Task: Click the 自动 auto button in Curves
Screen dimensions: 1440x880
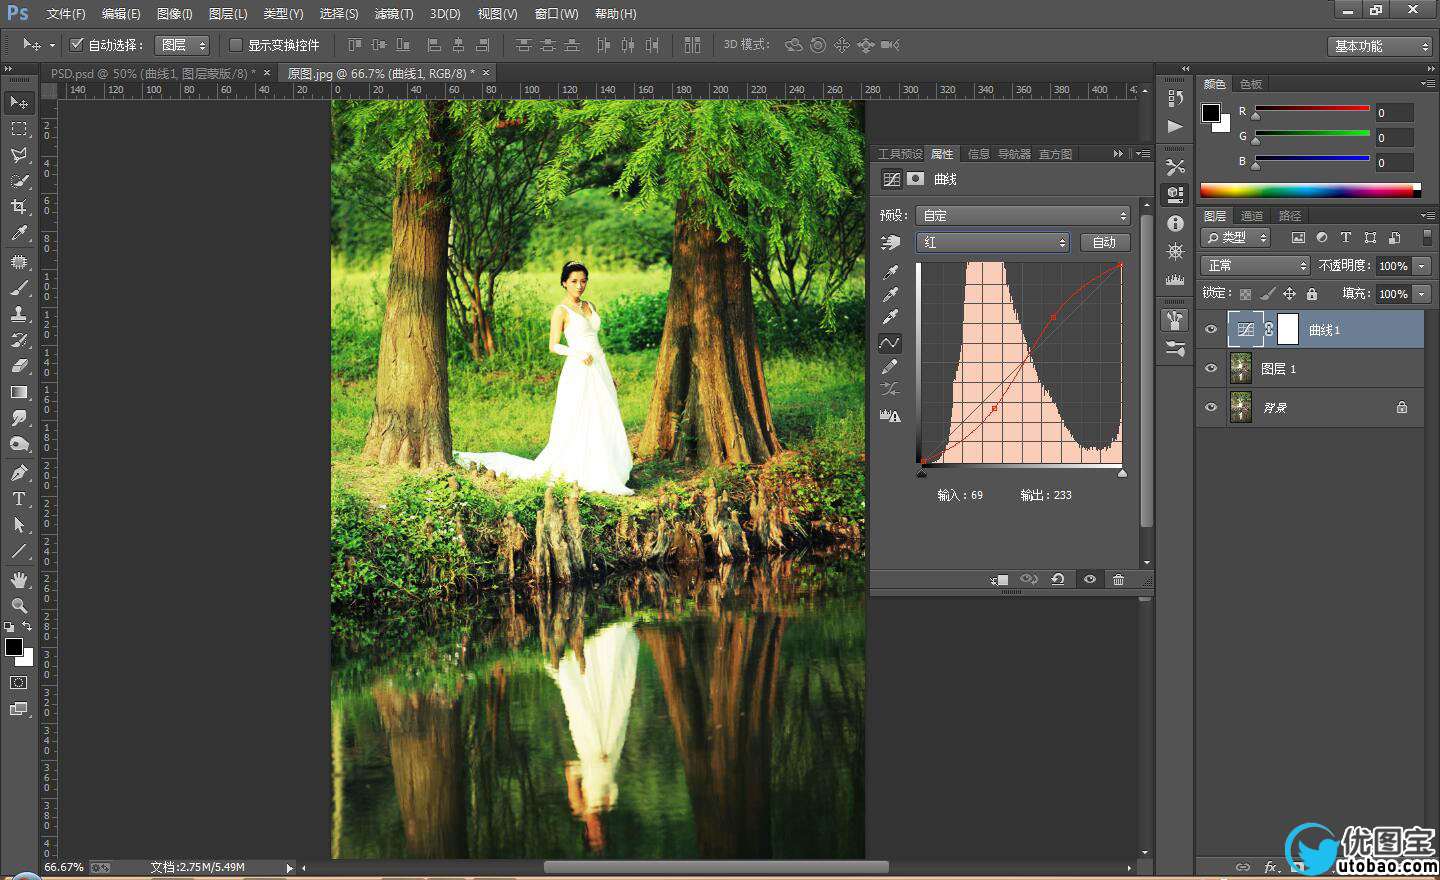Action: tap(1104, 242)
